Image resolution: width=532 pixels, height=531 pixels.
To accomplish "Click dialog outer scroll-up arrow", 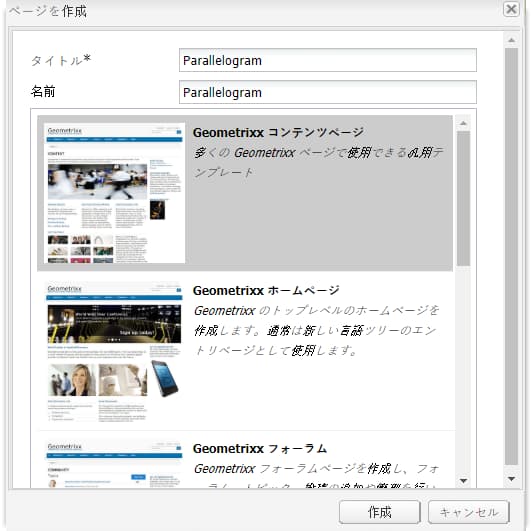I will pos(511,40).
